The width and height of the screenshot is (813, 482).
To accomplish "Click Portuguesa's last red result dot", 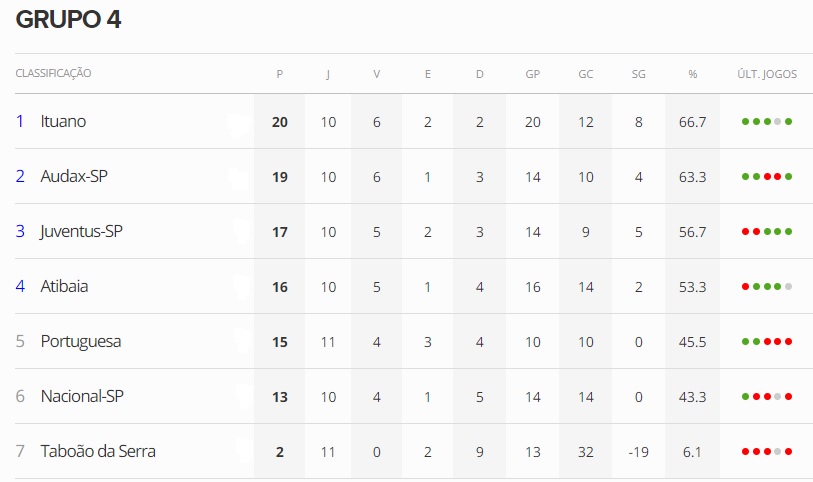I will point(789,342).
